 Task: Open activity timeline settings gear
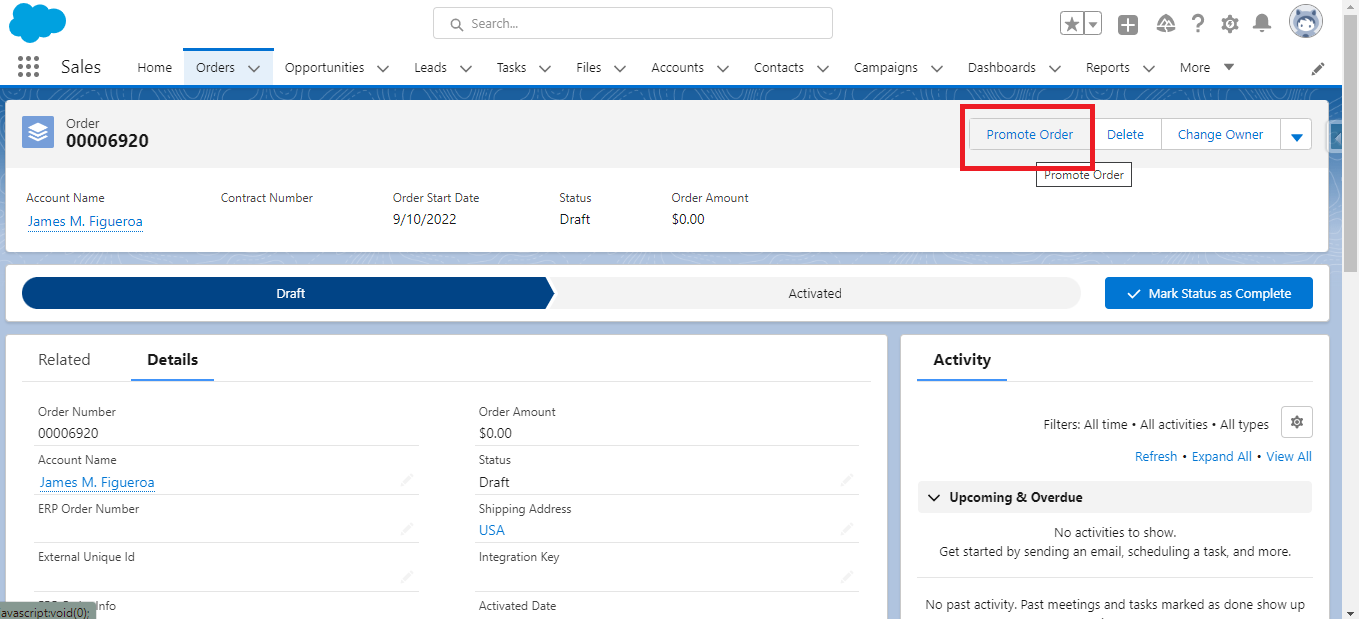[1297, 422]
